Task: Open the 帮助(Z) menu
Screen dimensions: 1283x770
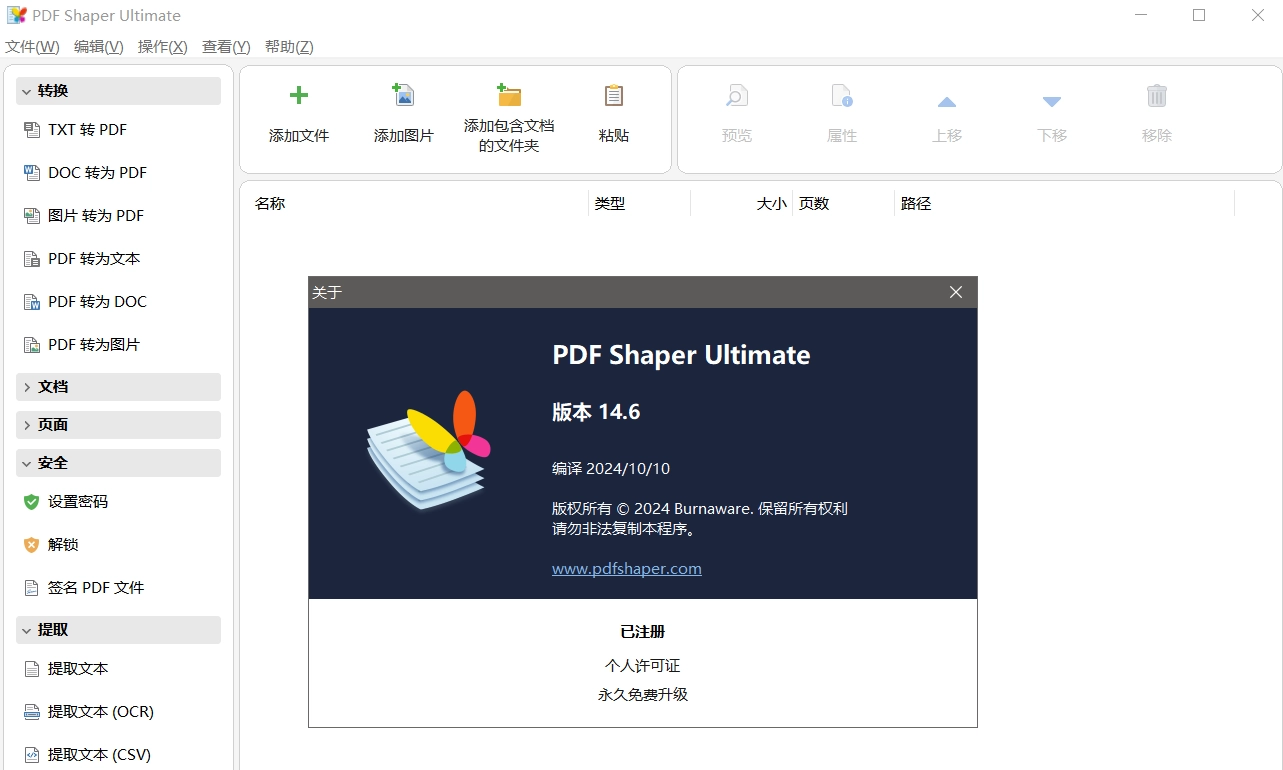Action: [x=289, y=47]
